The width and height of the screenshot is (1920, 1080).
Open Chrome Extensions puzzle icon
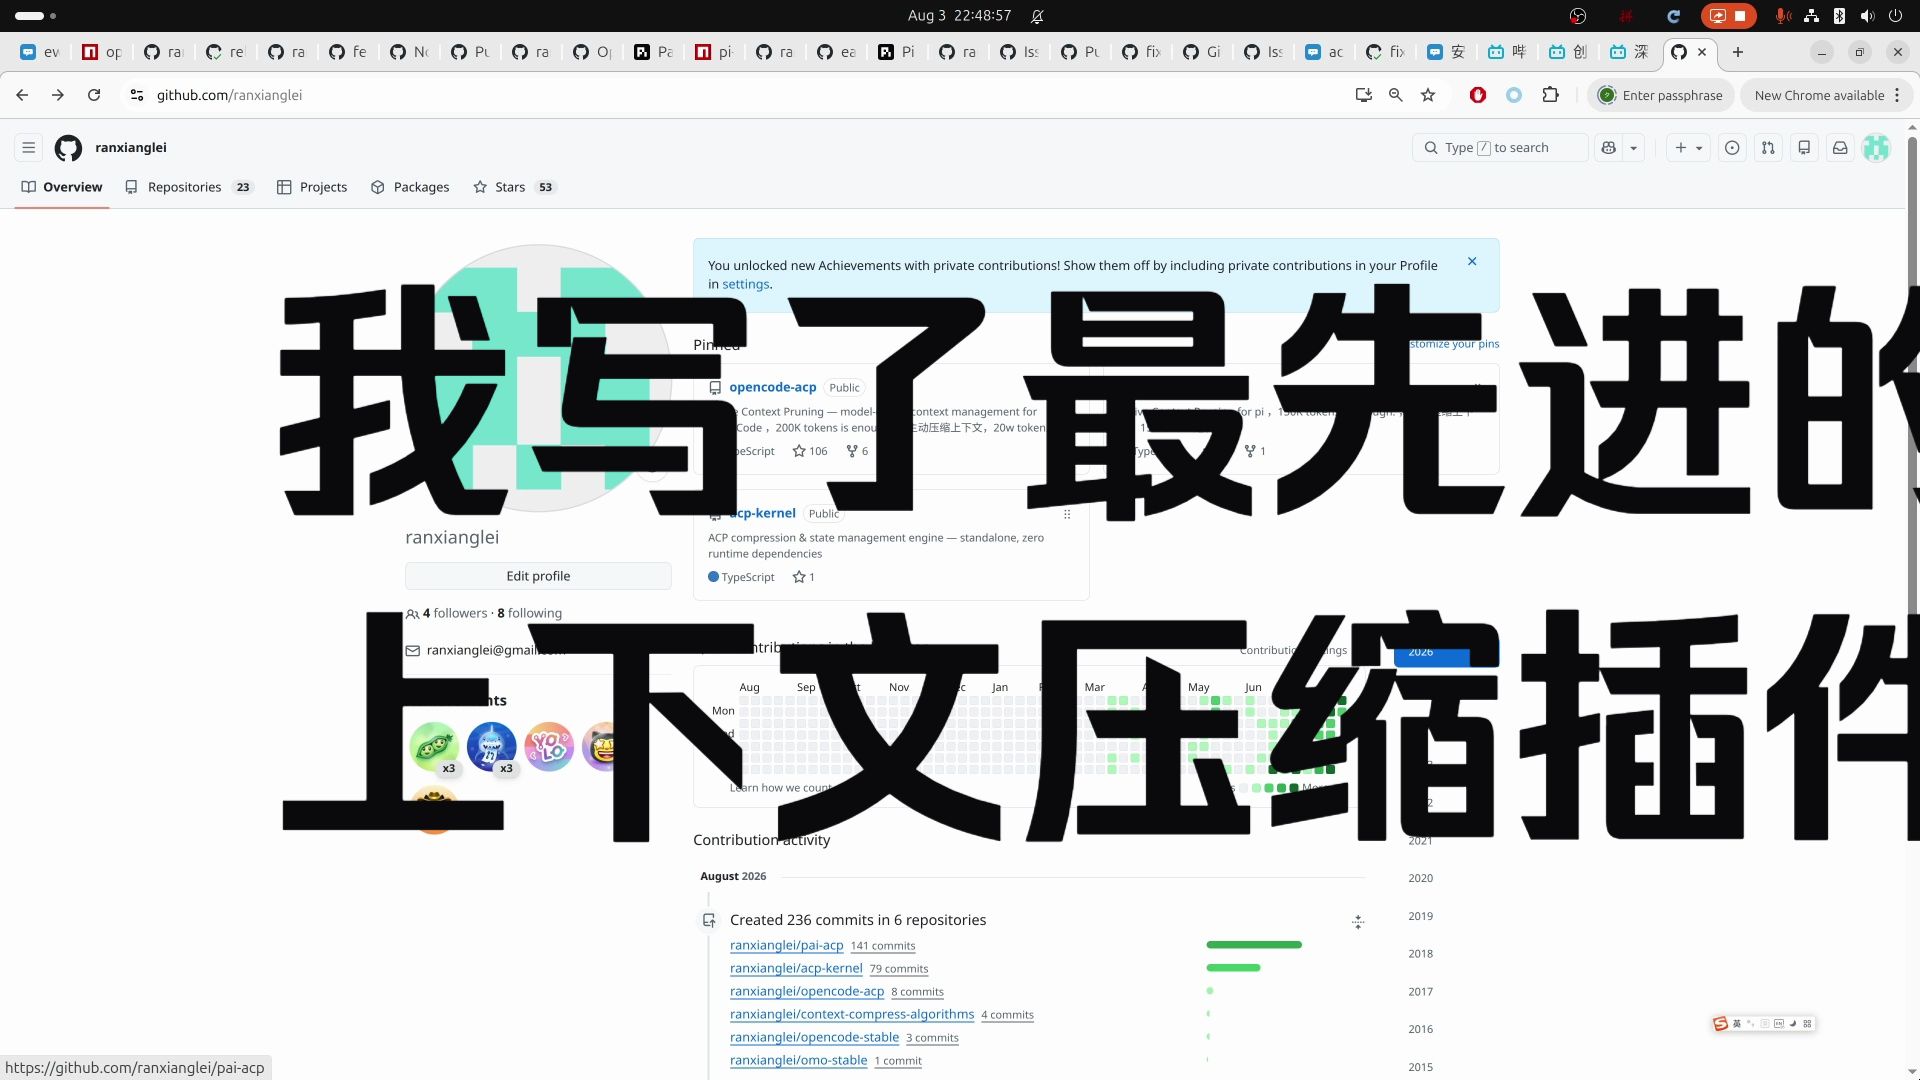(1550, 95)
